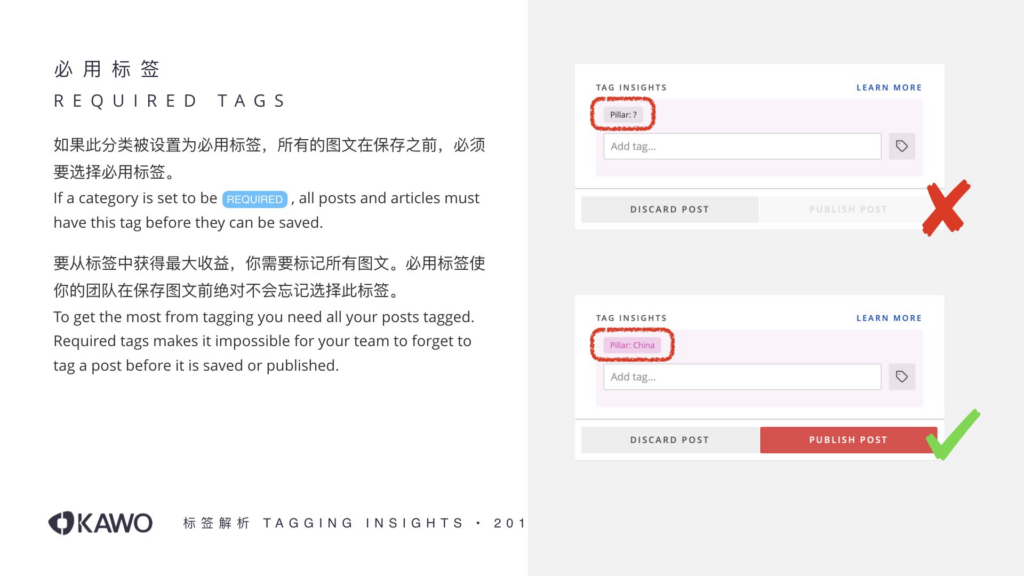The width and height of the screenshot is (1024, 576).
Task: Click the '必用标签' slide title
Action: click(x=107, y=70)
